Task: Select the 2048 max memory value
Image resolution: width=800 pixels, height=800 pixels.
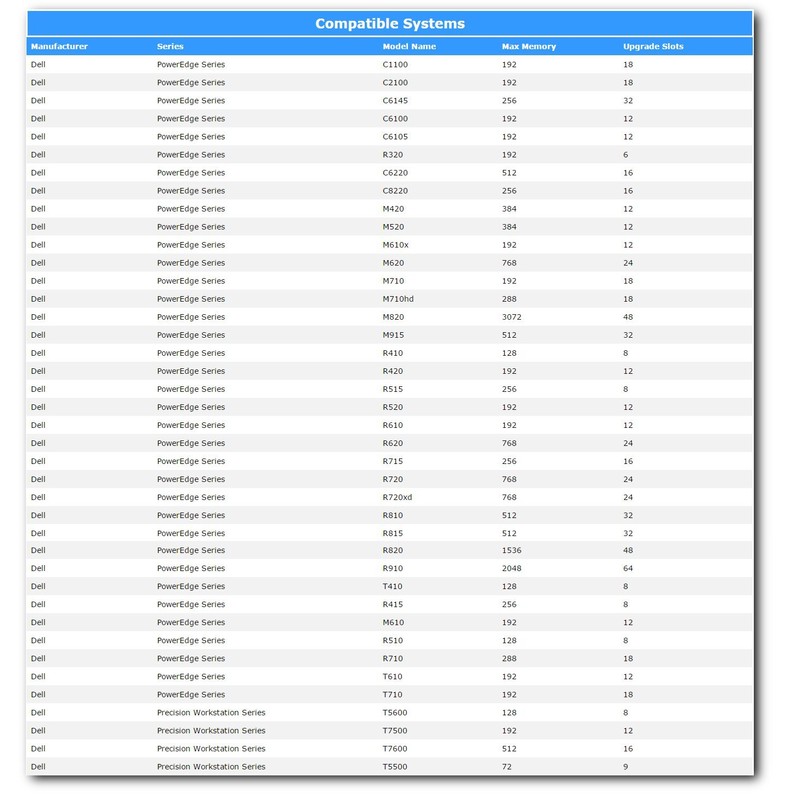Action: (x=511, y=568)
